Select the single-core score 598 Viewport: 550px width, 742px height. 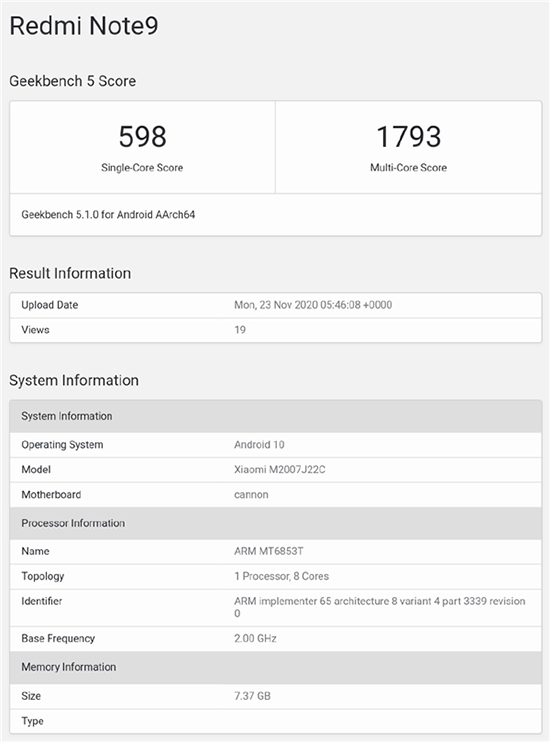142,136
